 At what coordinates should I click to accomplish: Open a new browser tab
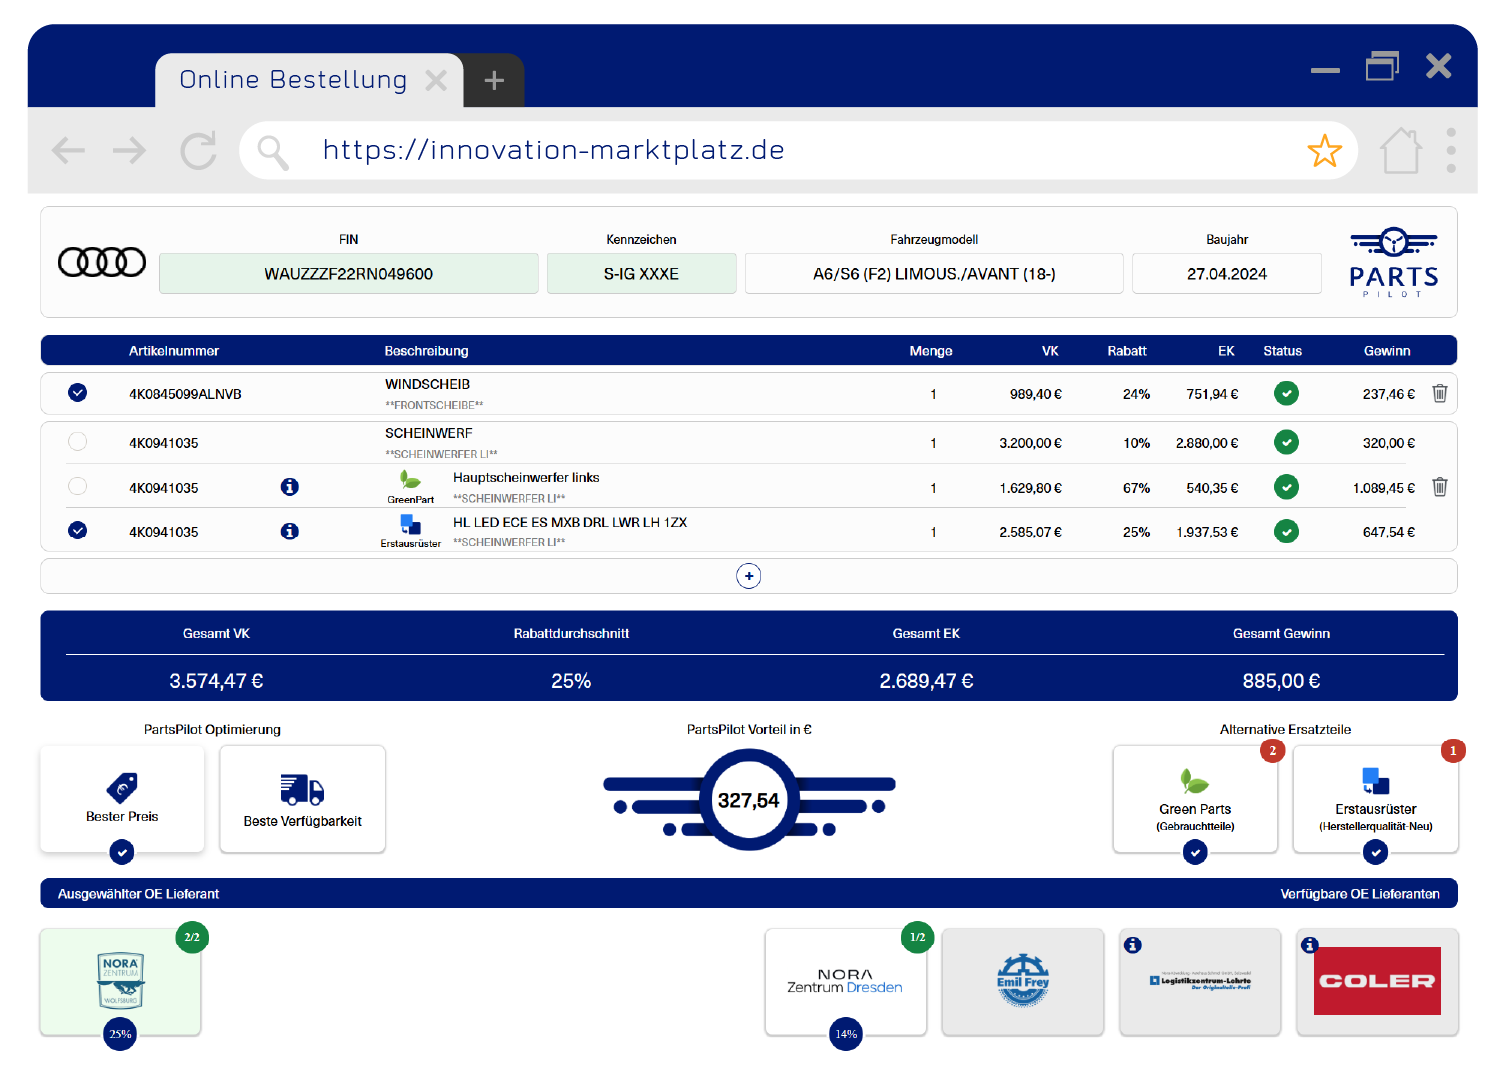(x=494, y=81)
